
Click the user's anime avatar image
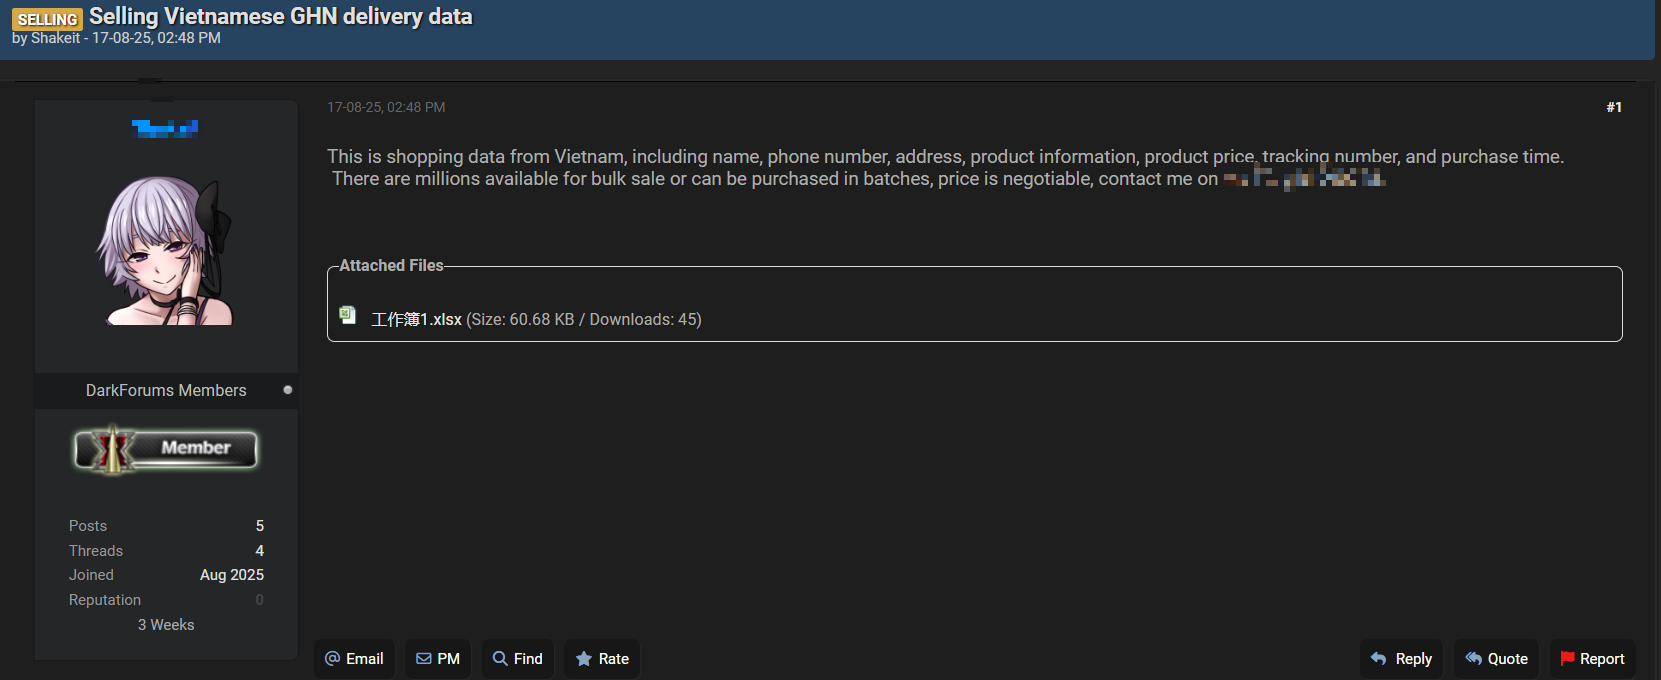166,251
